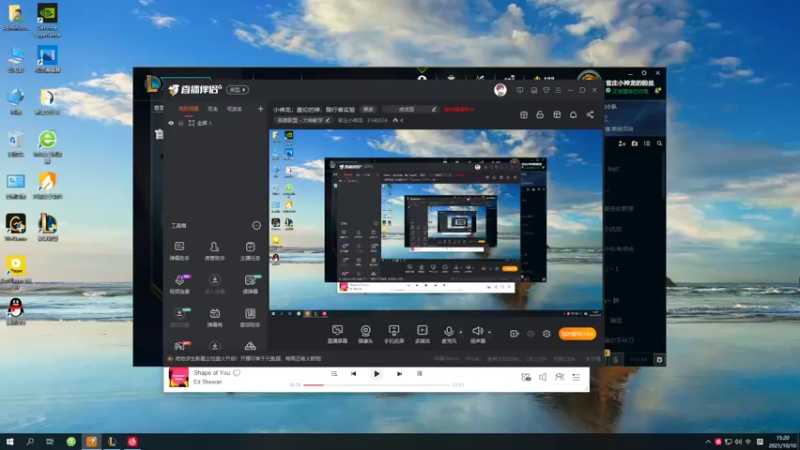This screenshot has height=450, width=800.
Task: Open the mode switch pill beside app logo
Action: [x=238, y=90]
